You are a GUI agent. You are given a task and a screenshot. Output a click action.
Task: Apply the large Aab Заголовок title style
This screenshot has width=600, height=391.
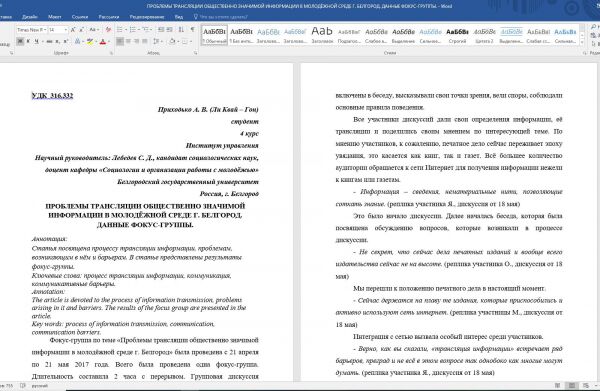click(322, 35)
